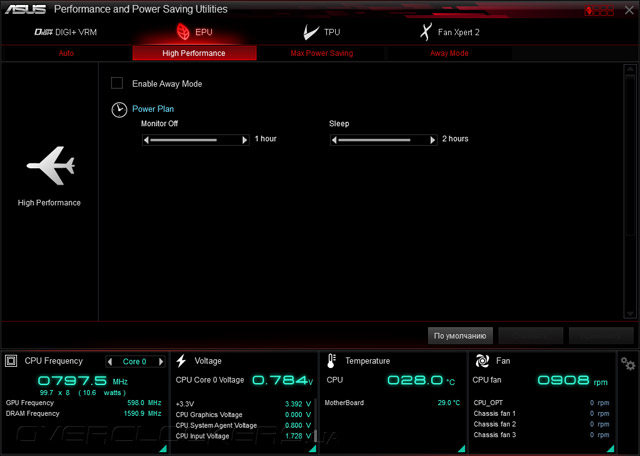Click the EPU leaf icon

183,32
